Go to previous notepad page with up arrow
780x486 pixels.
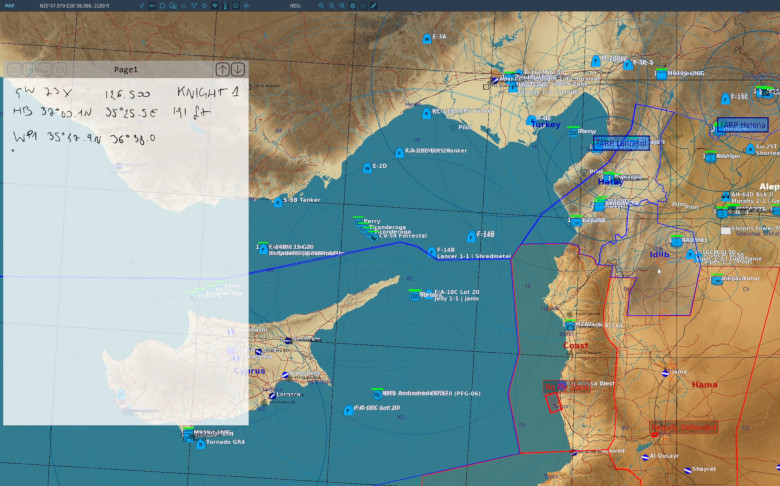[223, 69]
